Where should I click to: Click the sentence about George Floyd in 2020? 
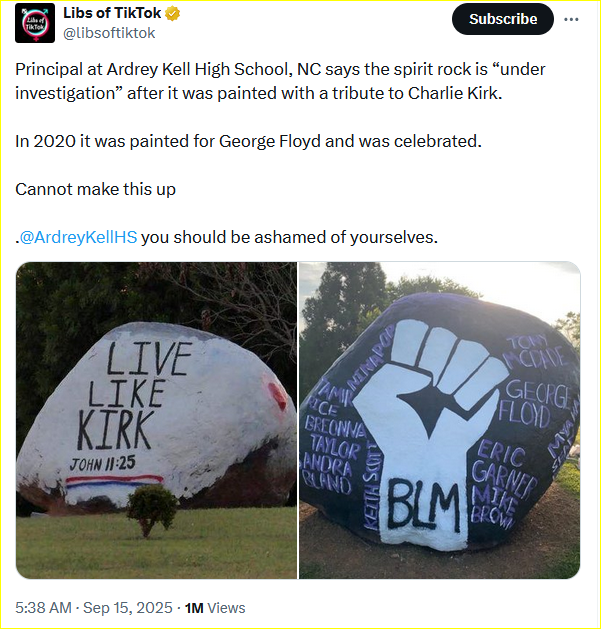coord(248,141)
